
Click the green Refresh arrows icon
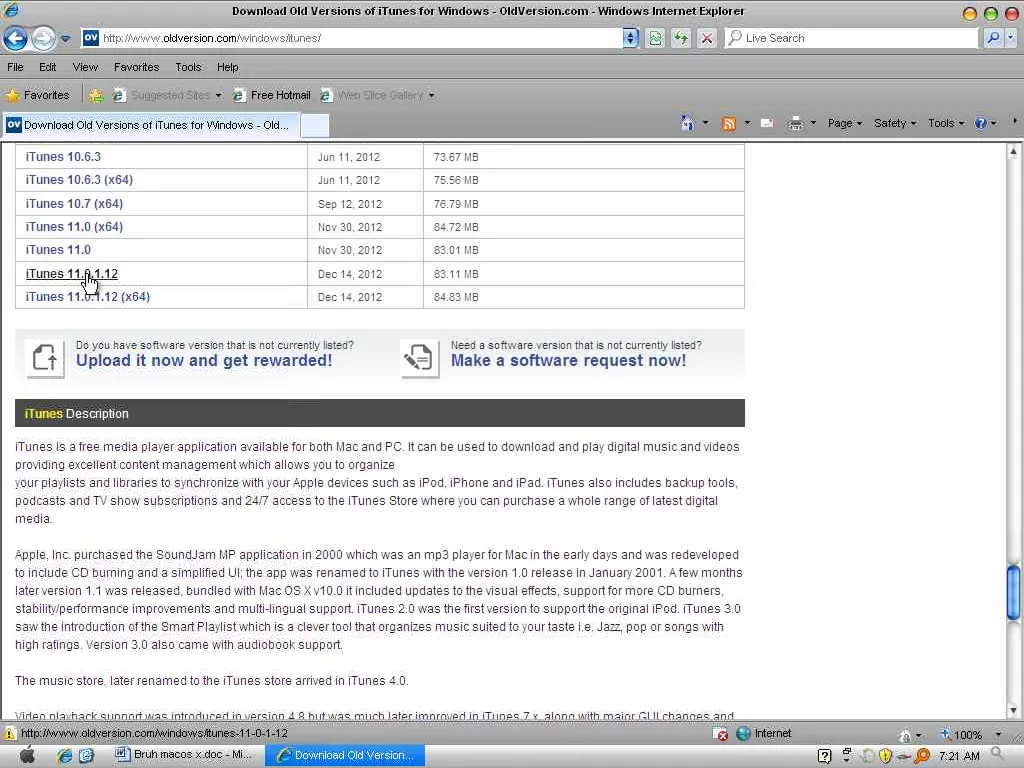[680, 38]
